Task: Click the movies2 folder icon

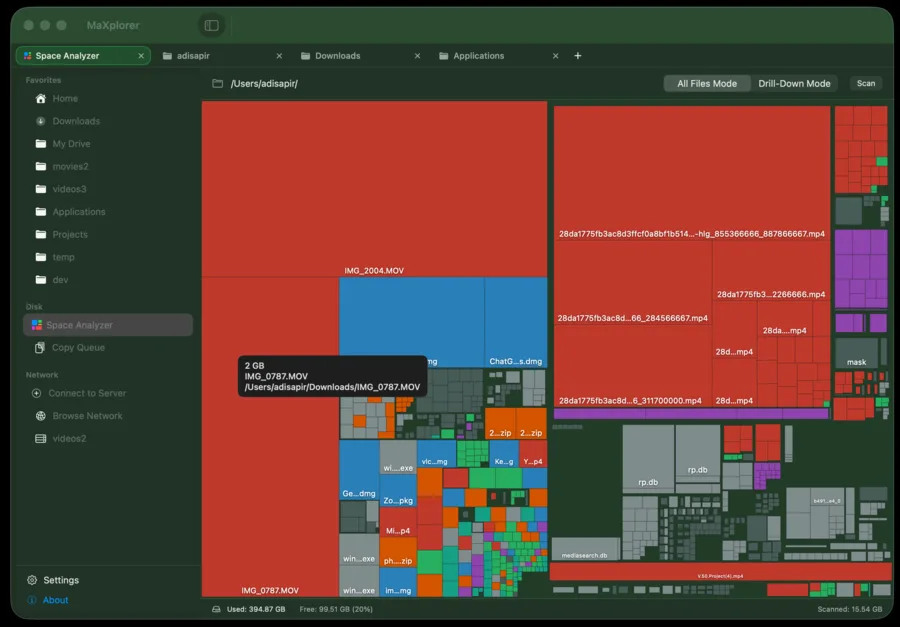Action: 41,167
